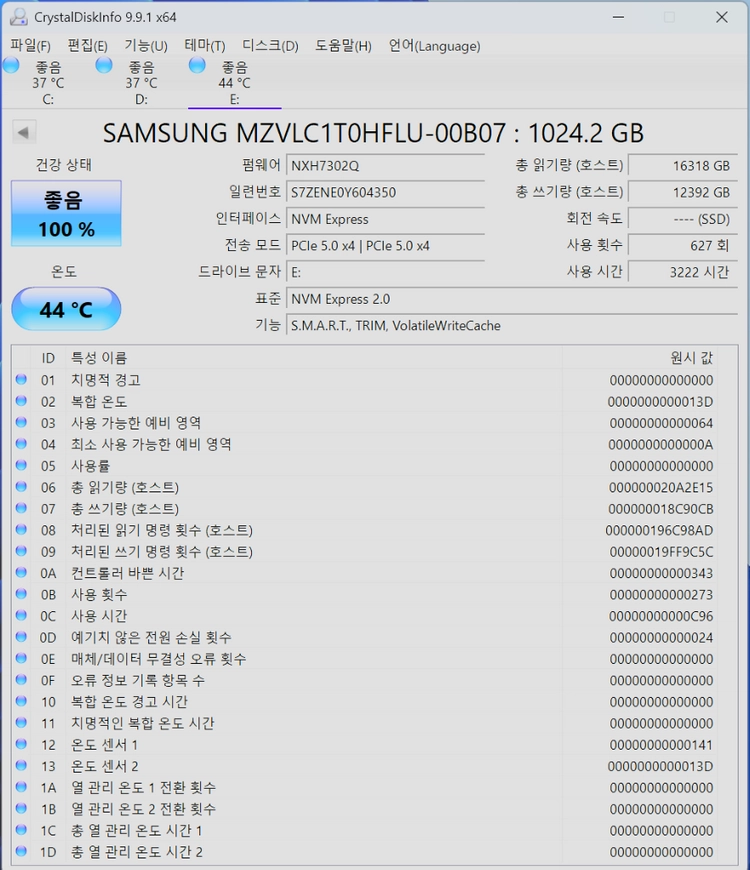Click the D: drive health status orb

point(104,65)
